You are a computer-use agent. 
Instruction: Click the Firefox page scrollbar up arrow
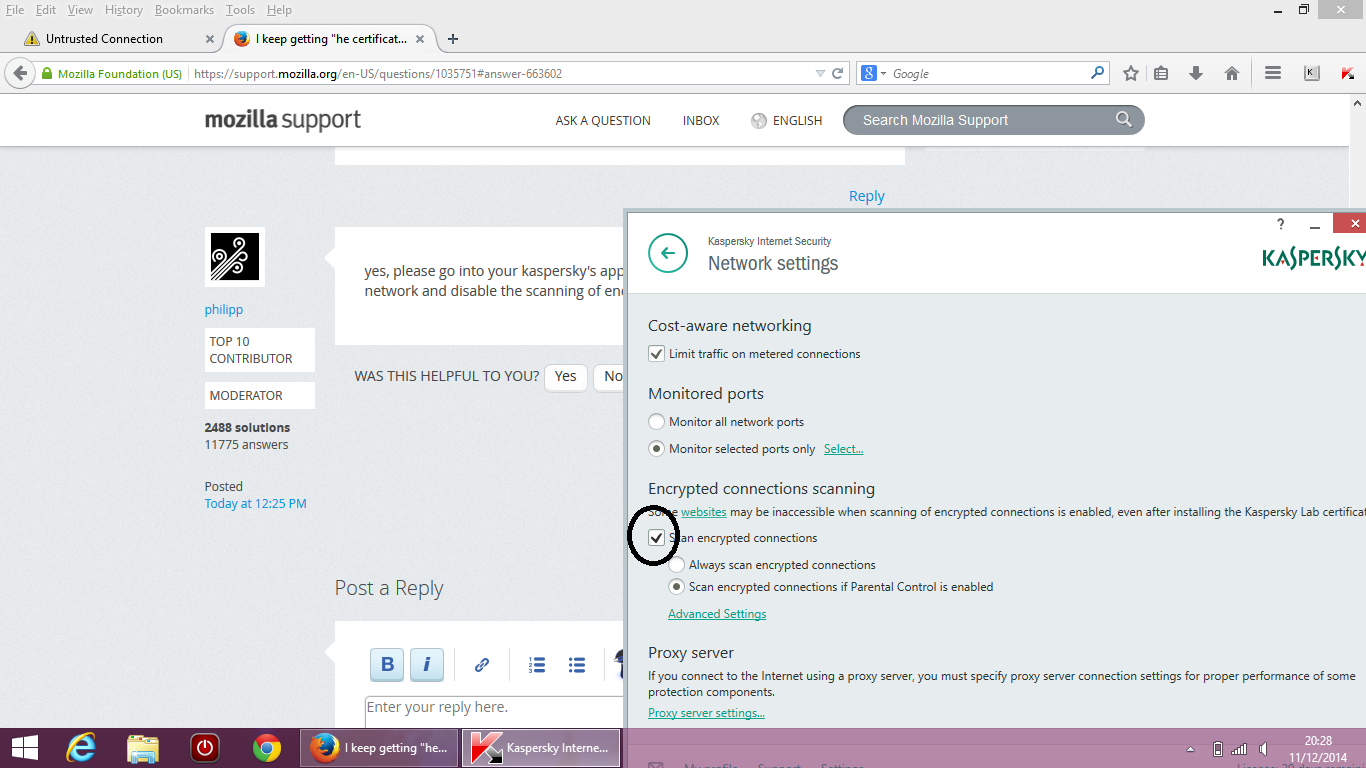pos(1357,103)
